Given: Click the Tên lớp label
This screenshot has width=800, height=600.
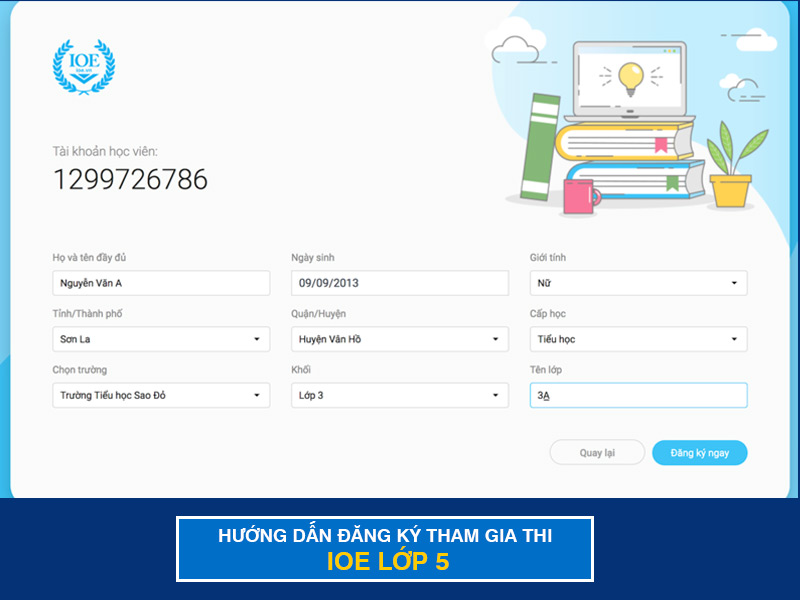Looking at the screenshot, I should pos(545,370).
